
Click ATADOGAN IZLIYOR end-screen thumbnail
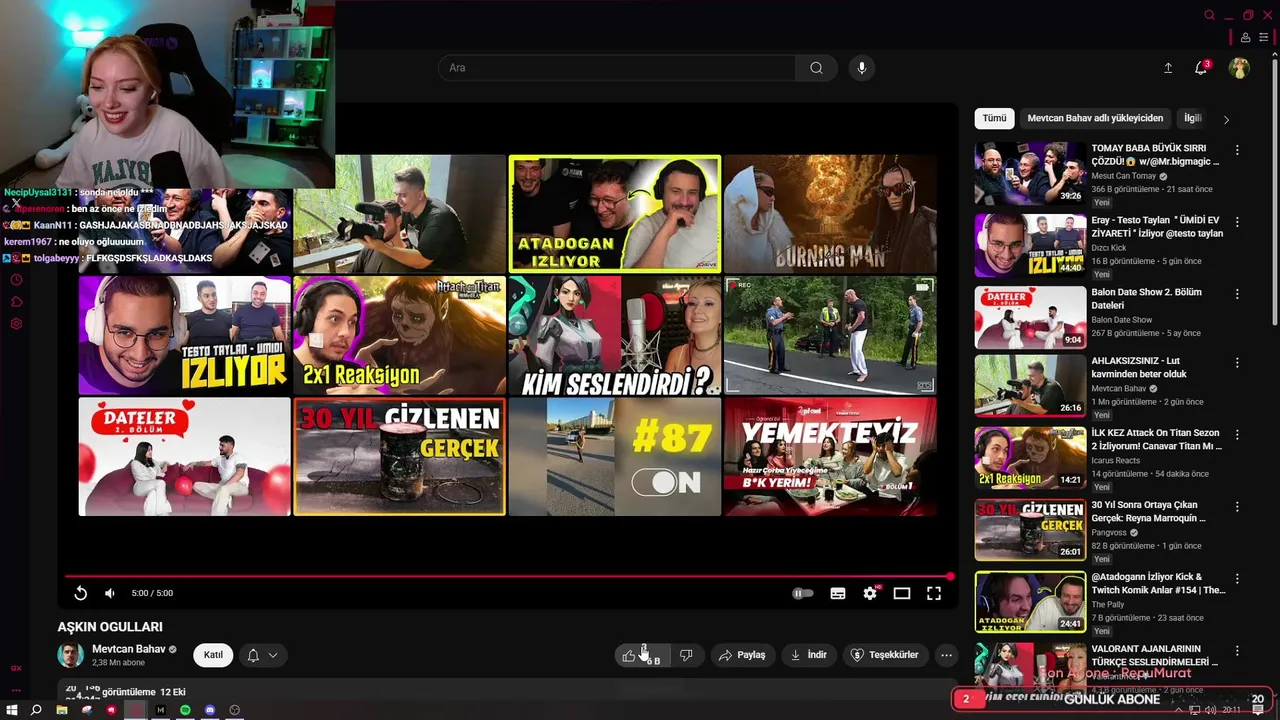pyautogui.click(x=614, y=214)
